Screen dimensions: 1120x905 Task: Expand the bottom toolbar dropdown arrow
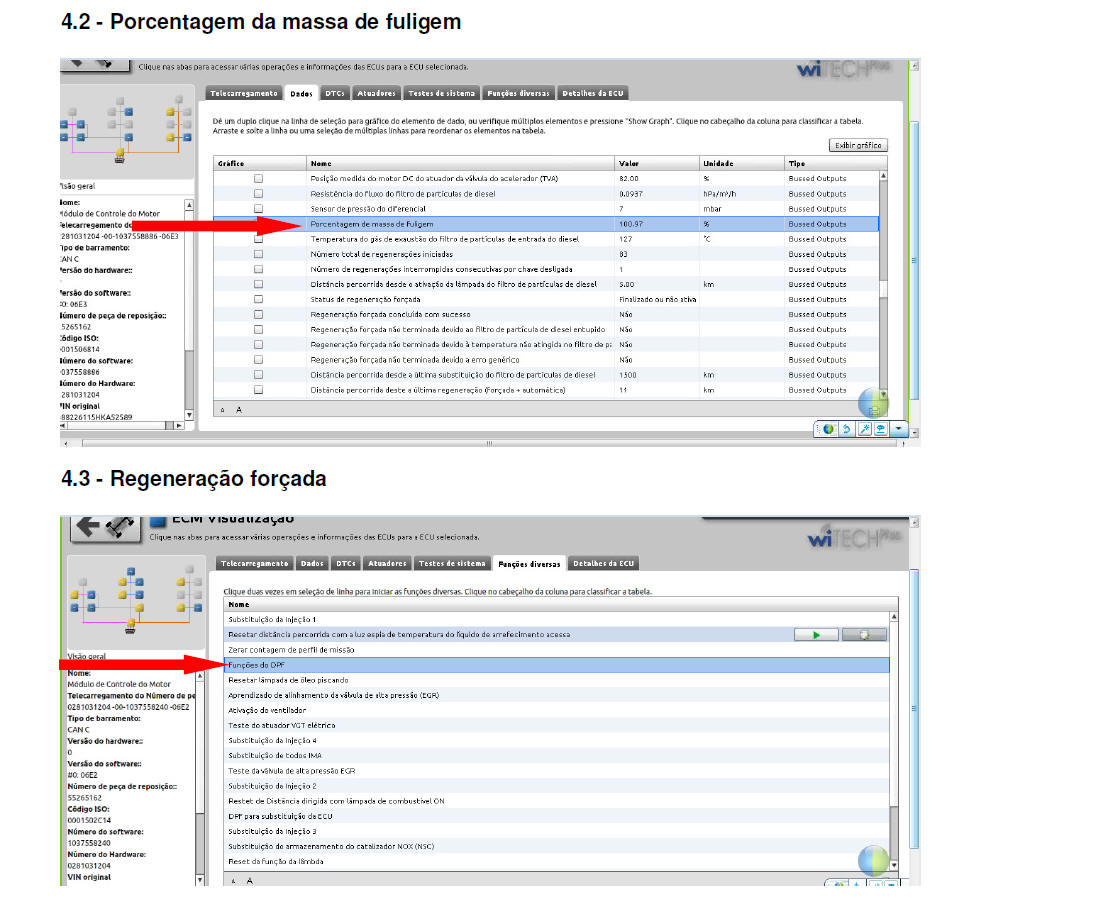(x=899, y=429)
